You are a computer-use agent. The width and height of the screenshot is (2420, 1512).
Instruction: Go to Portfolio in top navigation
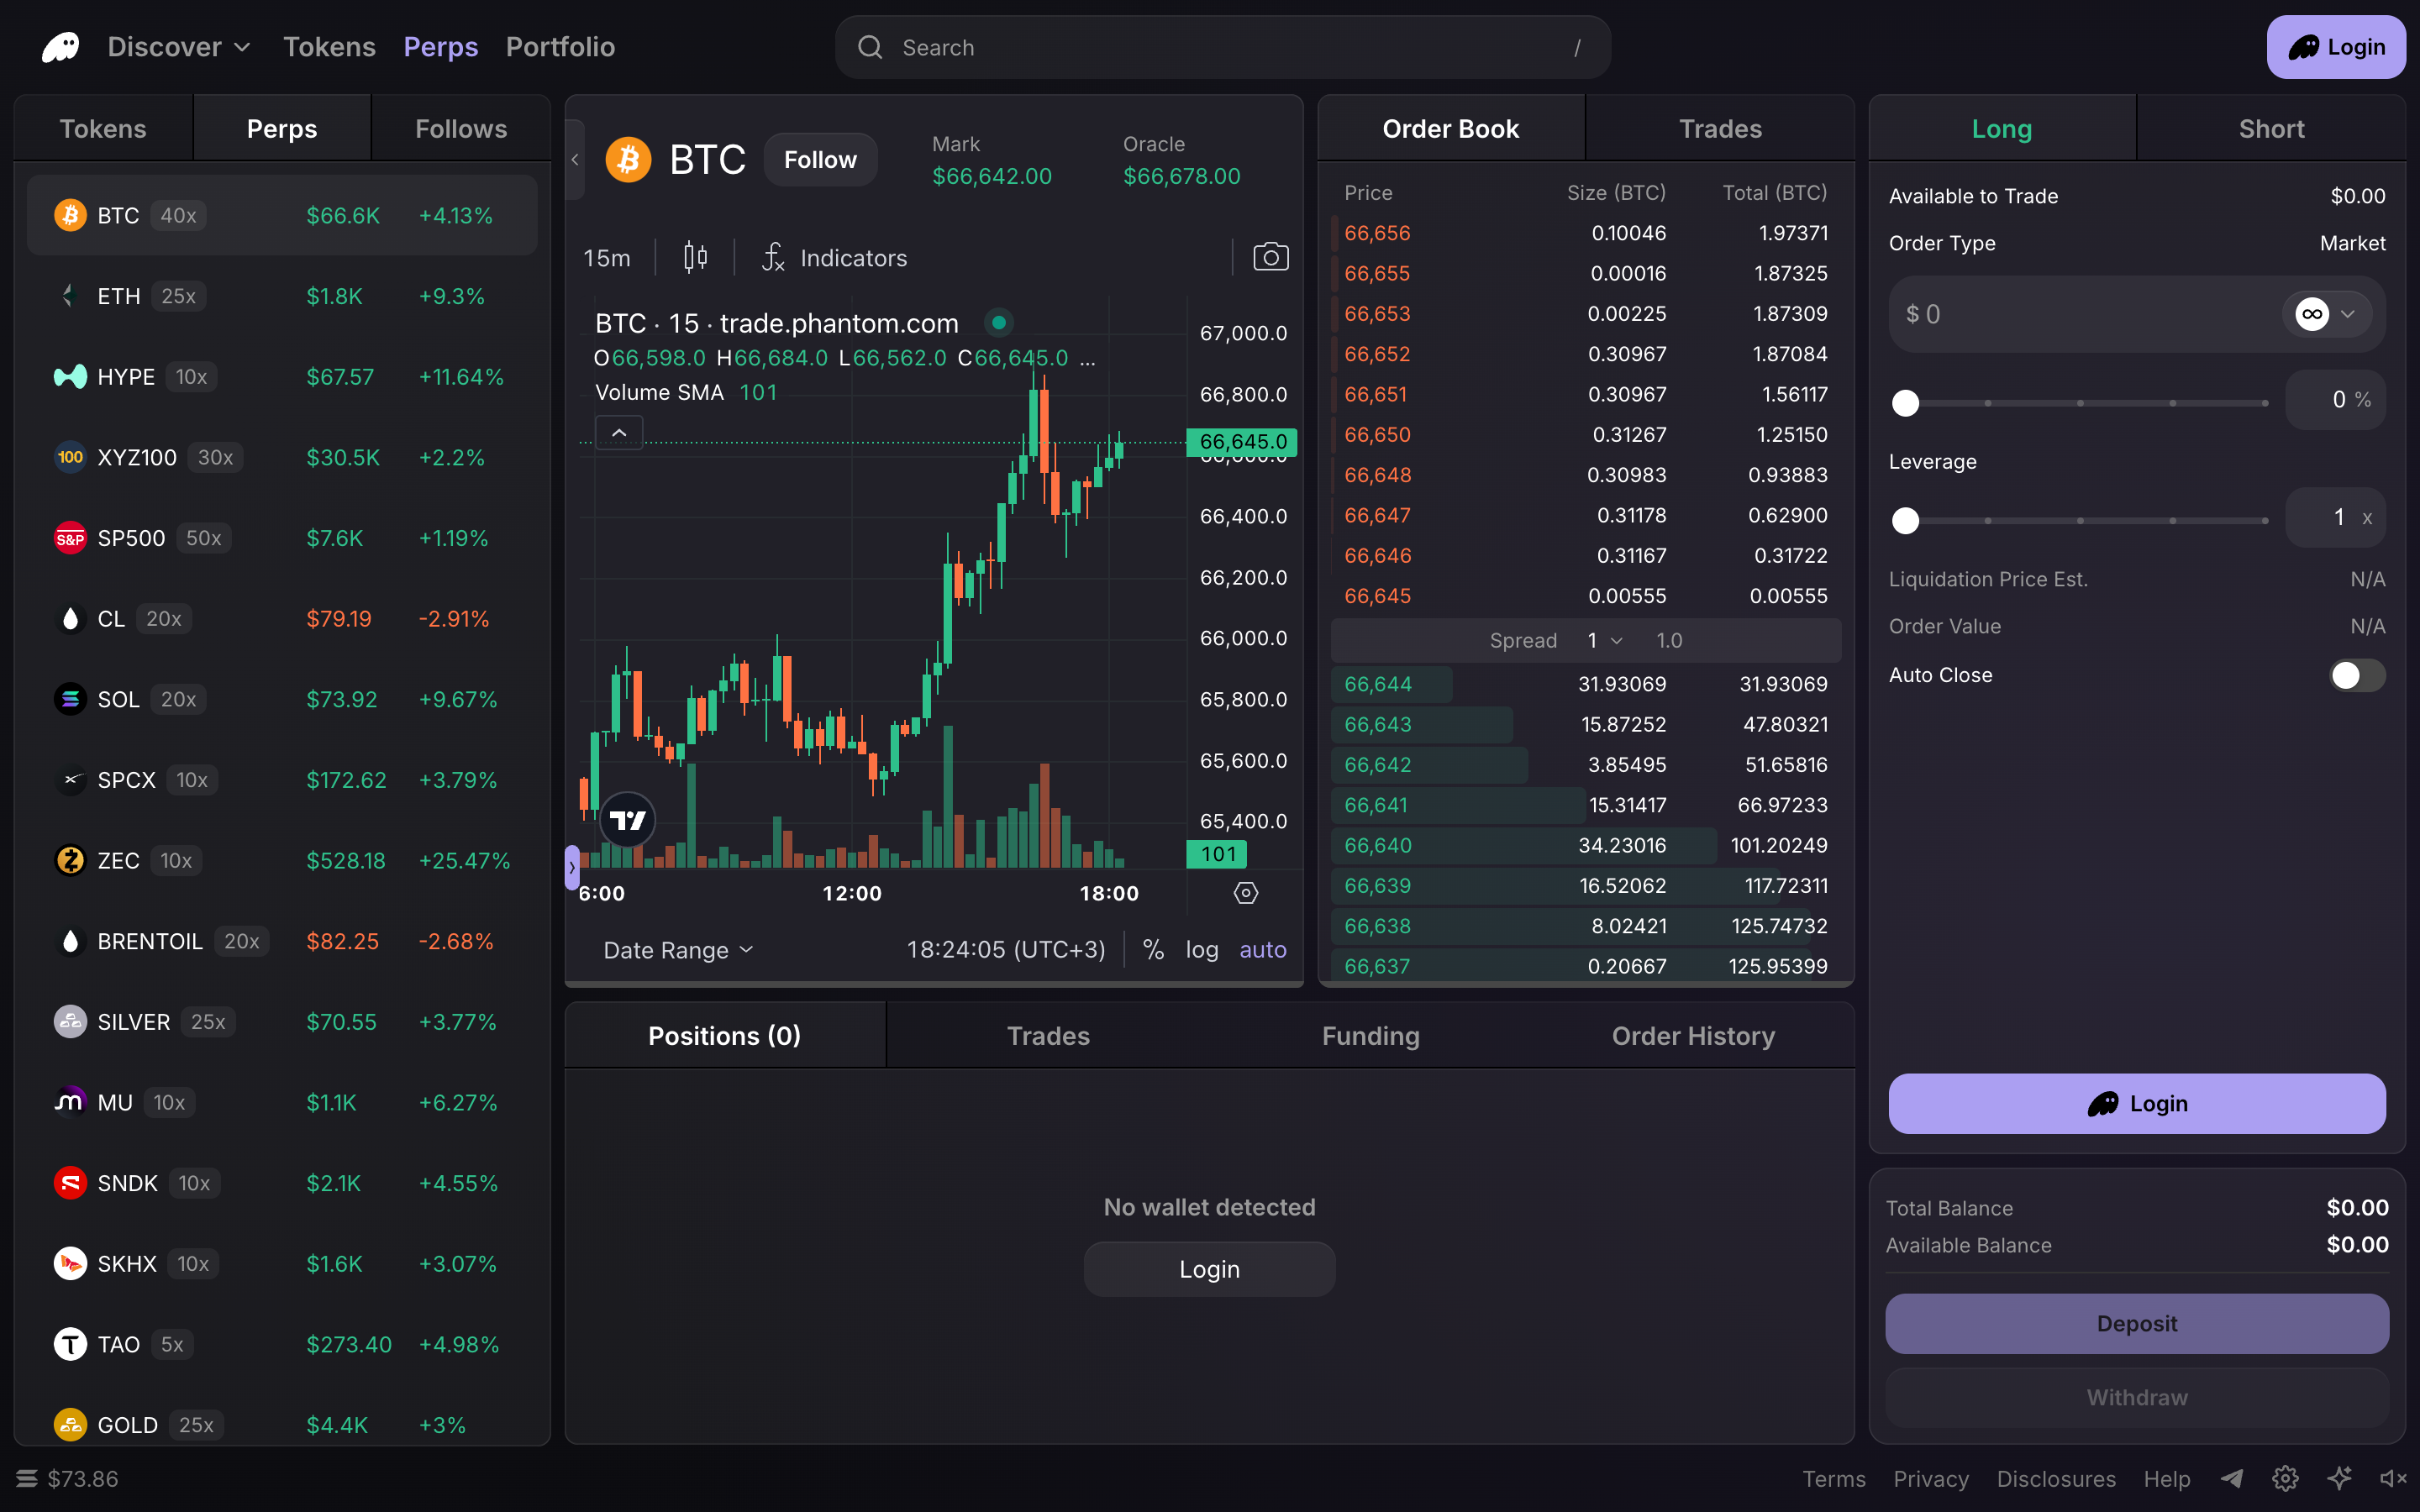(x=560, y=47)
